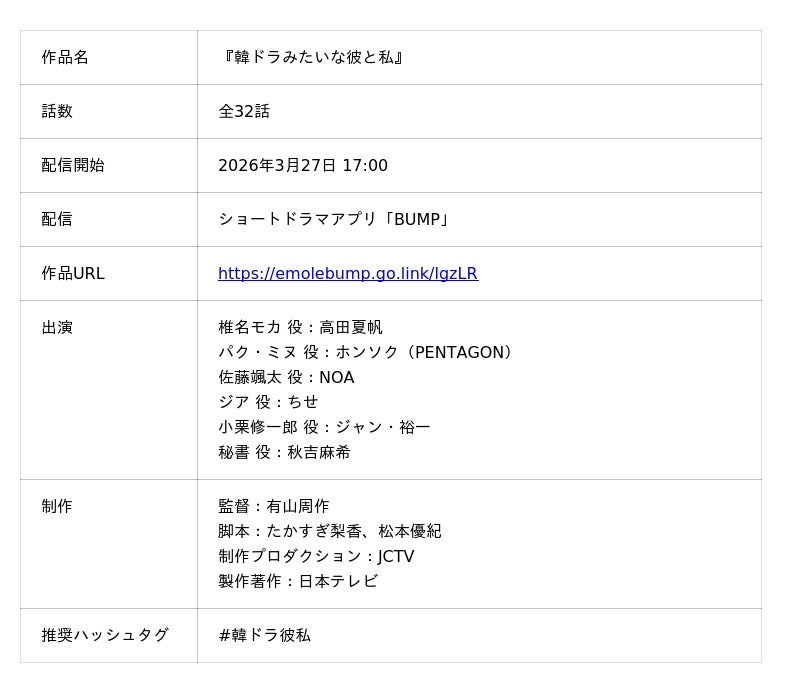Click the 制作プロダクション：JCTV line
Image resolution: width=800 pixels, height=693 pixels.
point(316,557)
